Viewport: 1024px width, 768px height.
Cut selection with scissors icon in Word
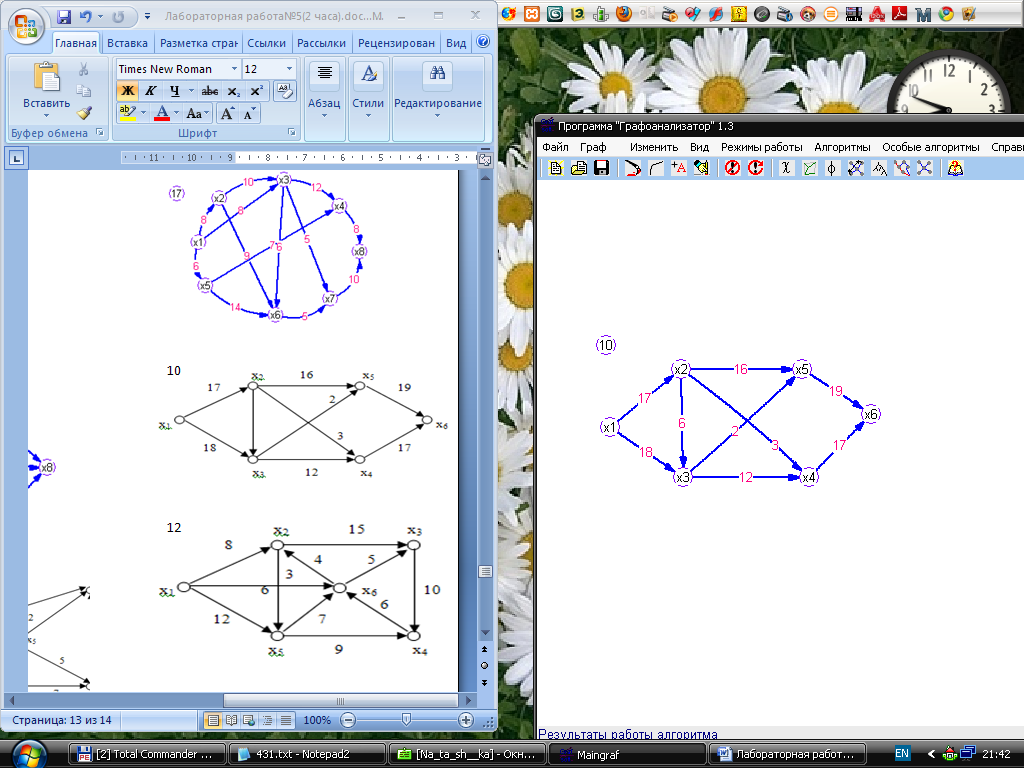coord(84,69)
